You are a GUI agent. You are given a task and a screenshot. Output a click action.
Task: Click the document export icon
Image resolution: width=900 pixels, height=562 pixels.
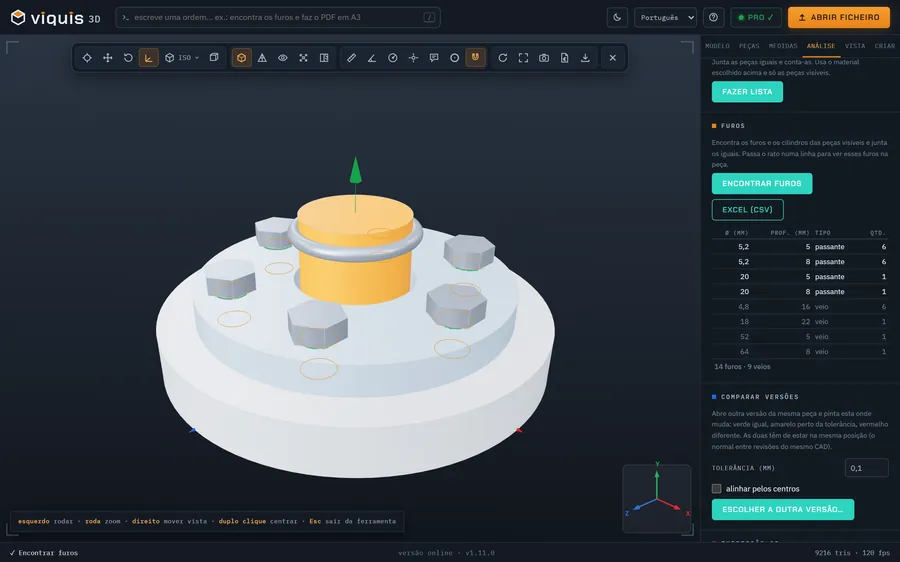point(565,57)
